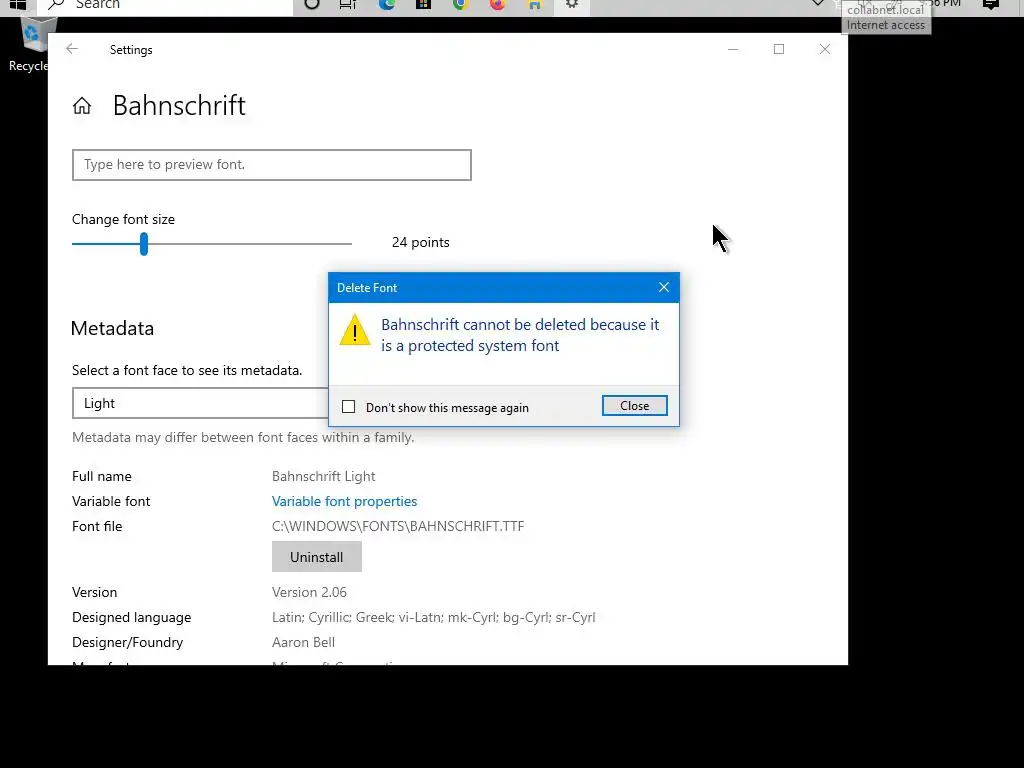Go to Settings home via house icon
Screen dimensions: 1024x768
tap(82, 105)
